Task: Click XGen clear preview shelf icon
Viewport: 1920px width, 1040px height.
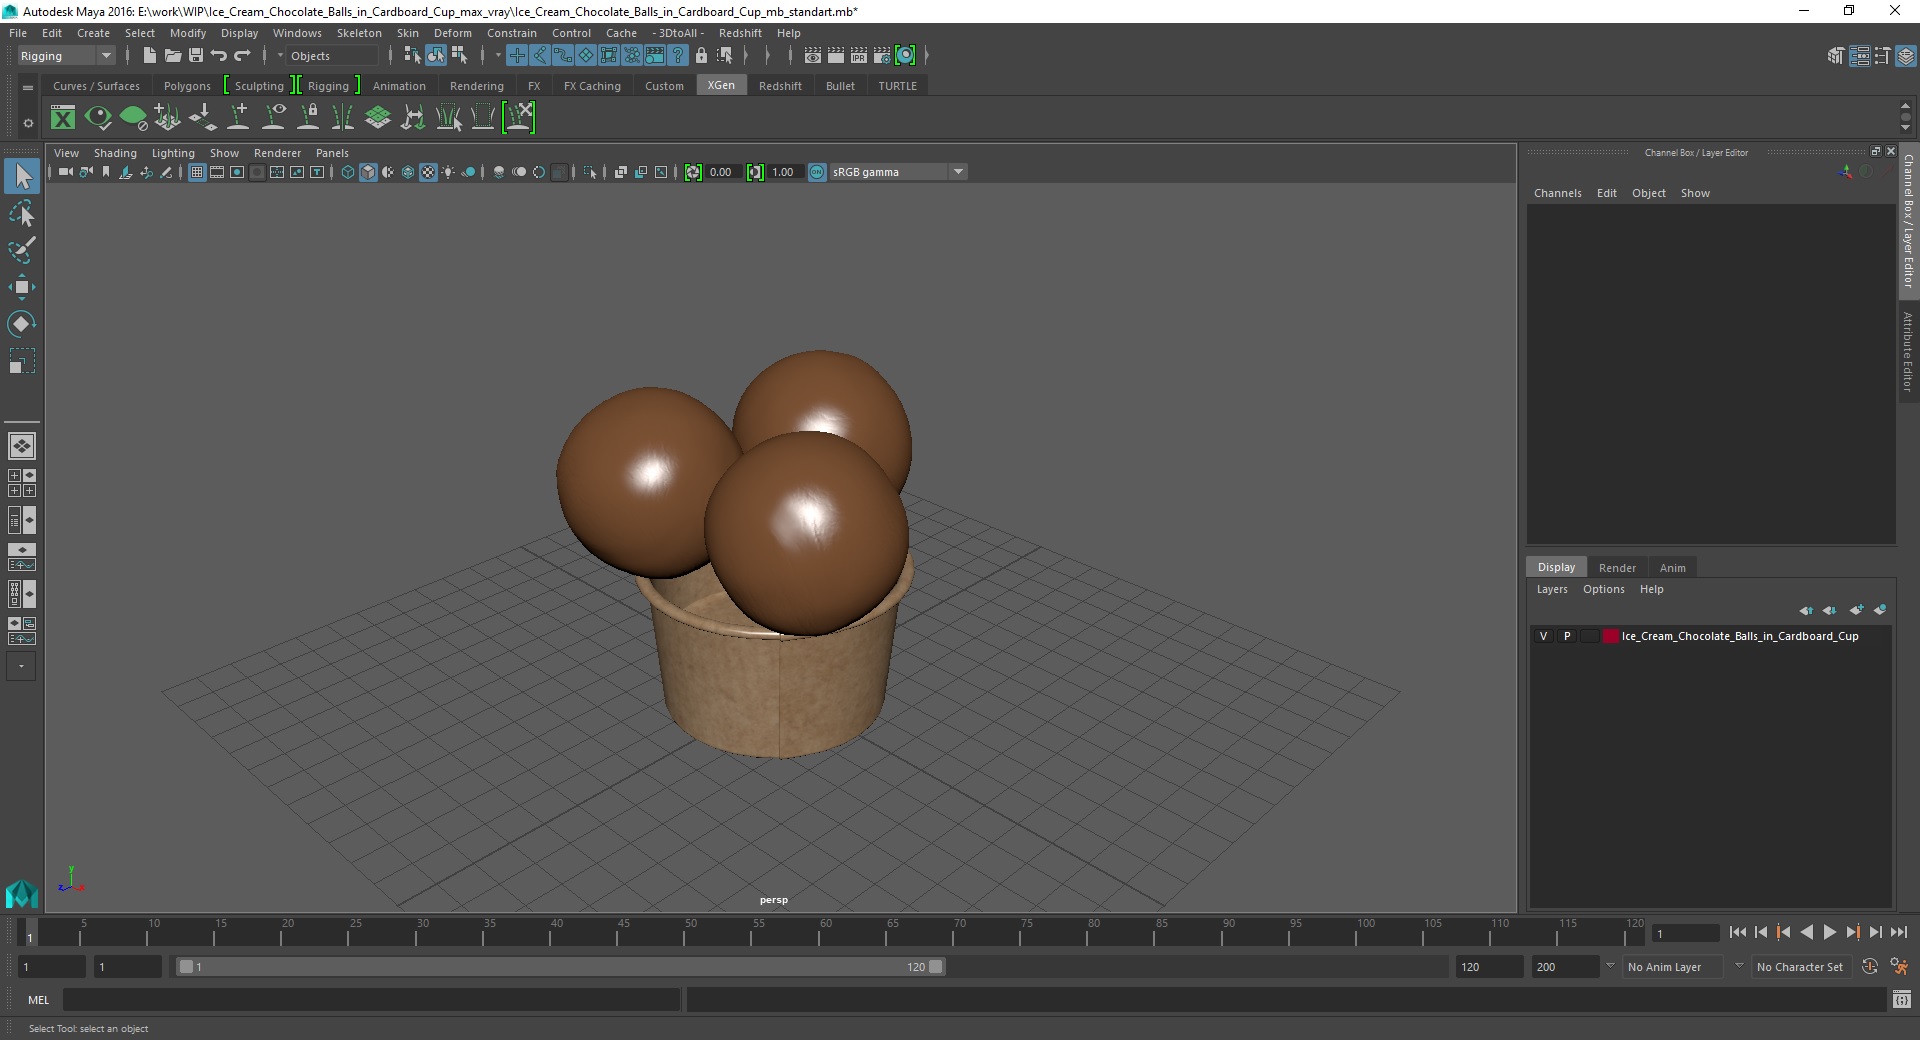Action: tap(133, 118)
